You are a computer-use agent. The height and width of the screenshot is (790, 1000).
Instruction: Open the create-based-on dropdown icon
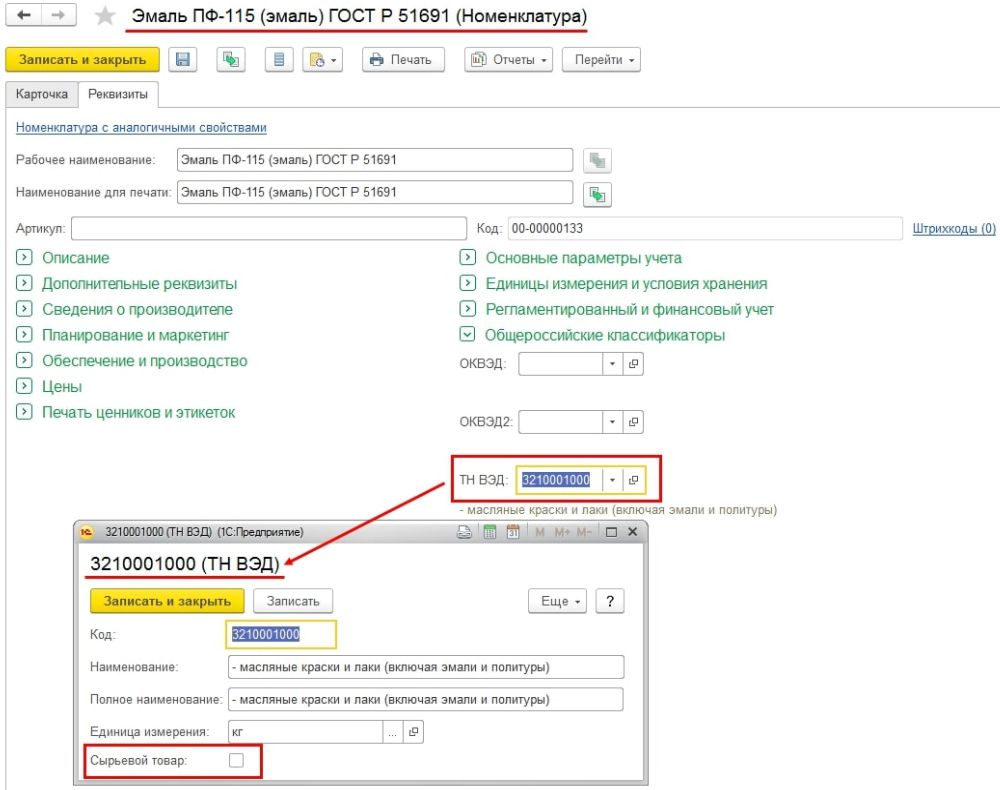[x=323, y=60]
